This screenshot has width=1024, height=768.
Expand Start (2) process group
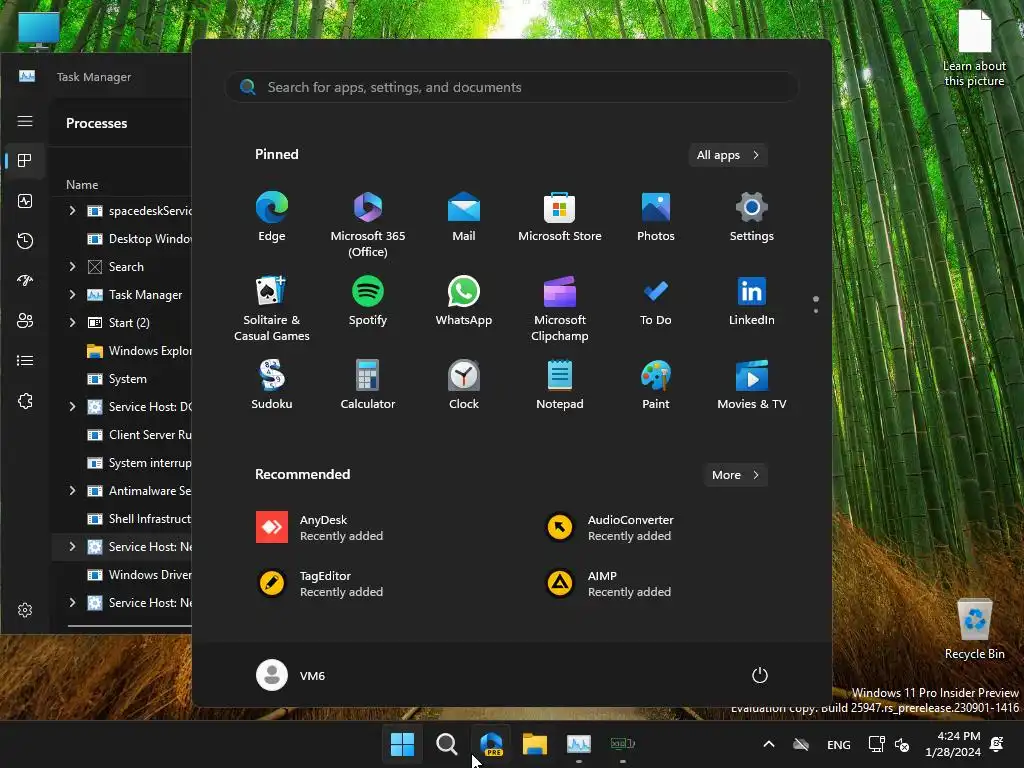coord(72,323)
